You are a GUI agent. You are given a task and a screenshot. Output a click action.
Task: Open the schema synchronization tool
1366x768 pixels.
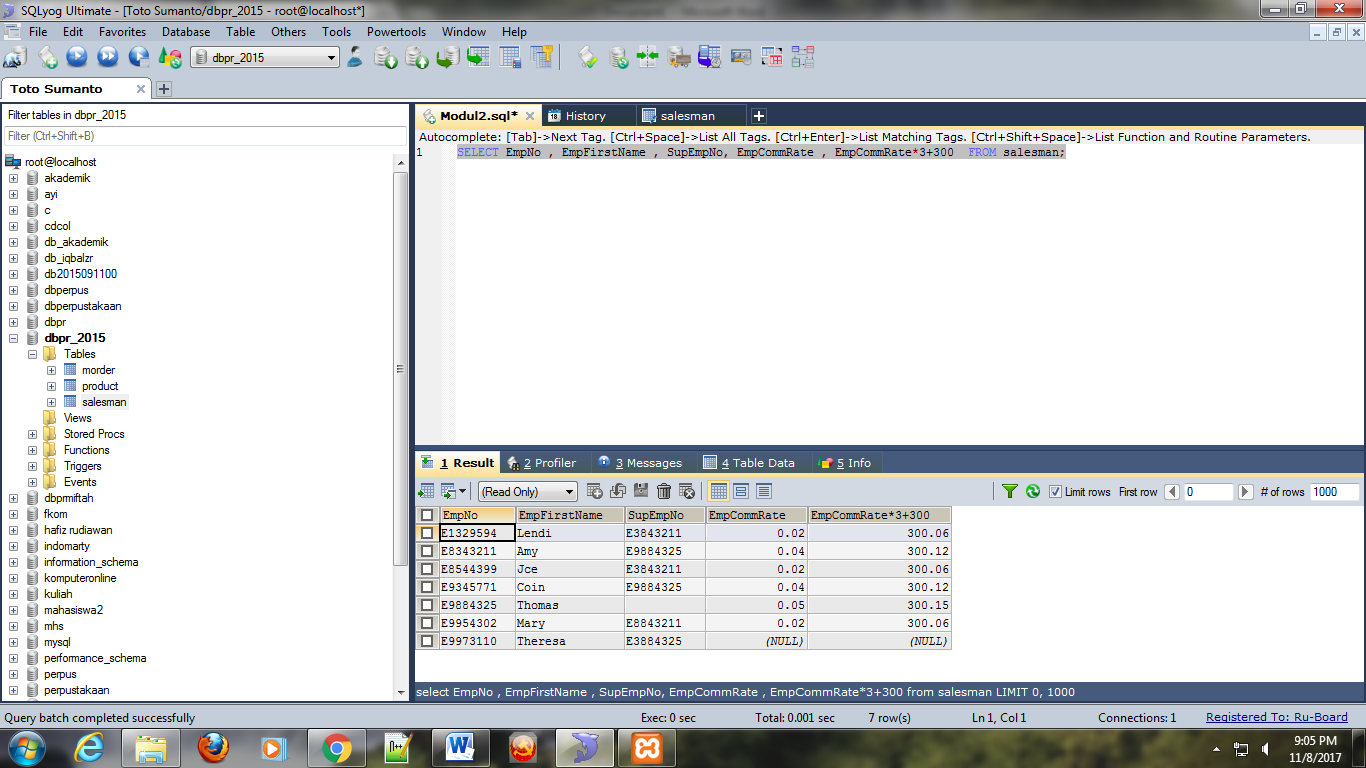point(648,57)
